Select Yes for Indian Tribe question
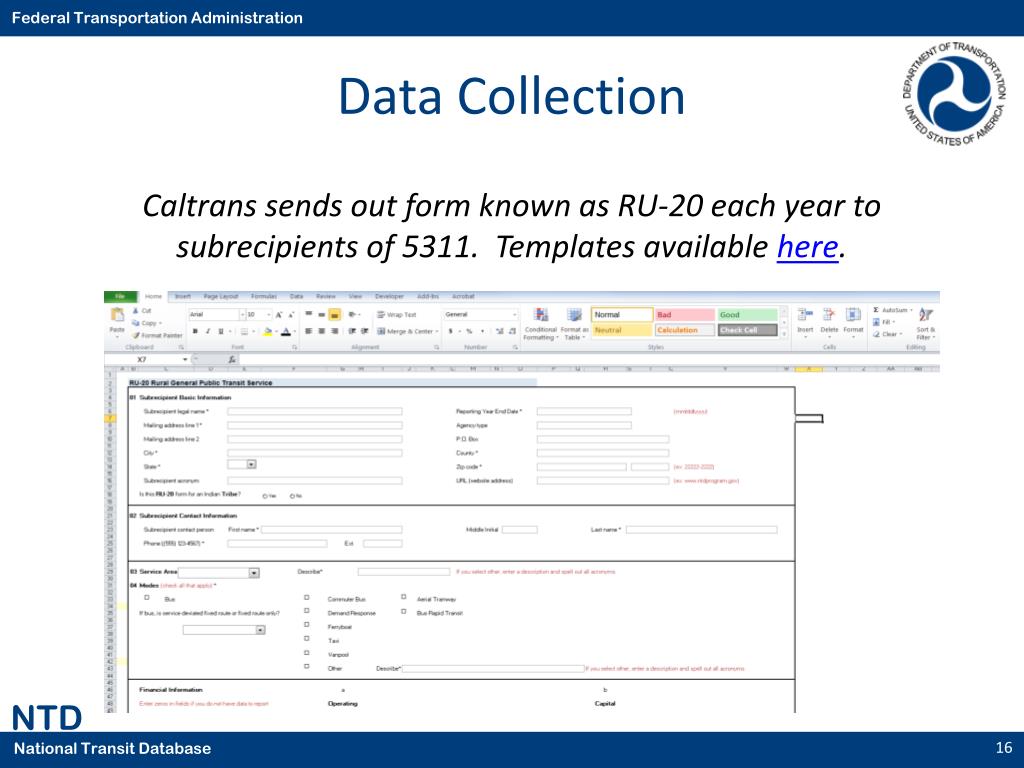Image resolution: width=1024 pixels, height=768 pixels. [265, 496]
